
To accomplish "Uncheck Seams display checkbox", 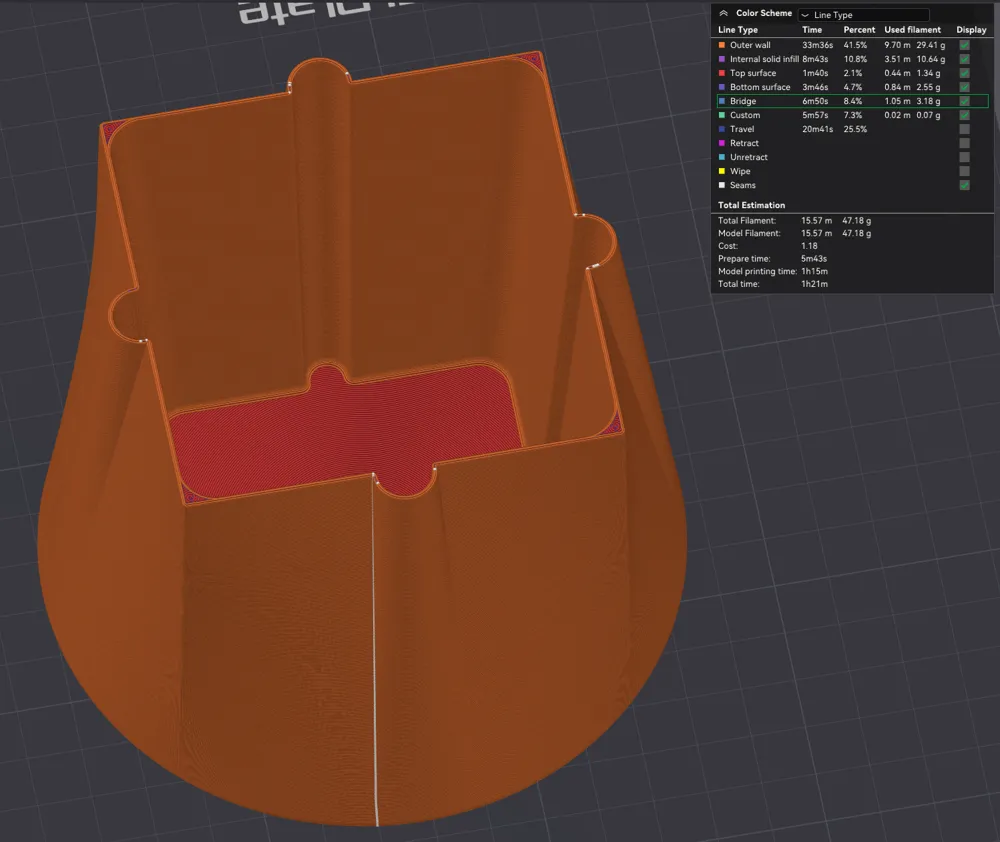I will click(964, 185).
